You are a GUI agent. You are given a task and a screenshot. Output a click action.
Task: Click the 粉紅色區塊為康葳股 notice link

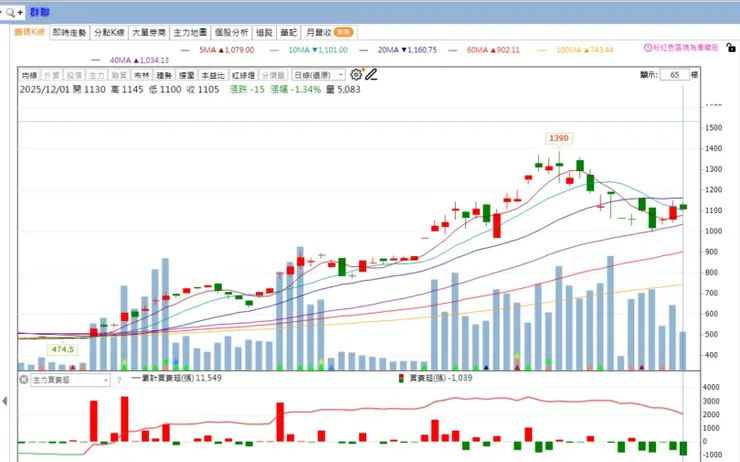coord(686,48)
